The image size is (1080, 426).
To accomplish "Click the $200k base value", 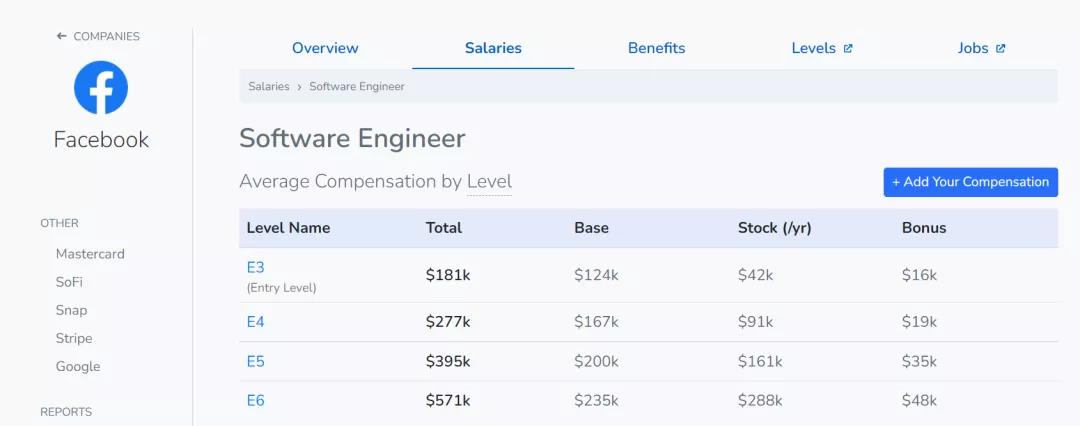I will [x=596, y=362].
